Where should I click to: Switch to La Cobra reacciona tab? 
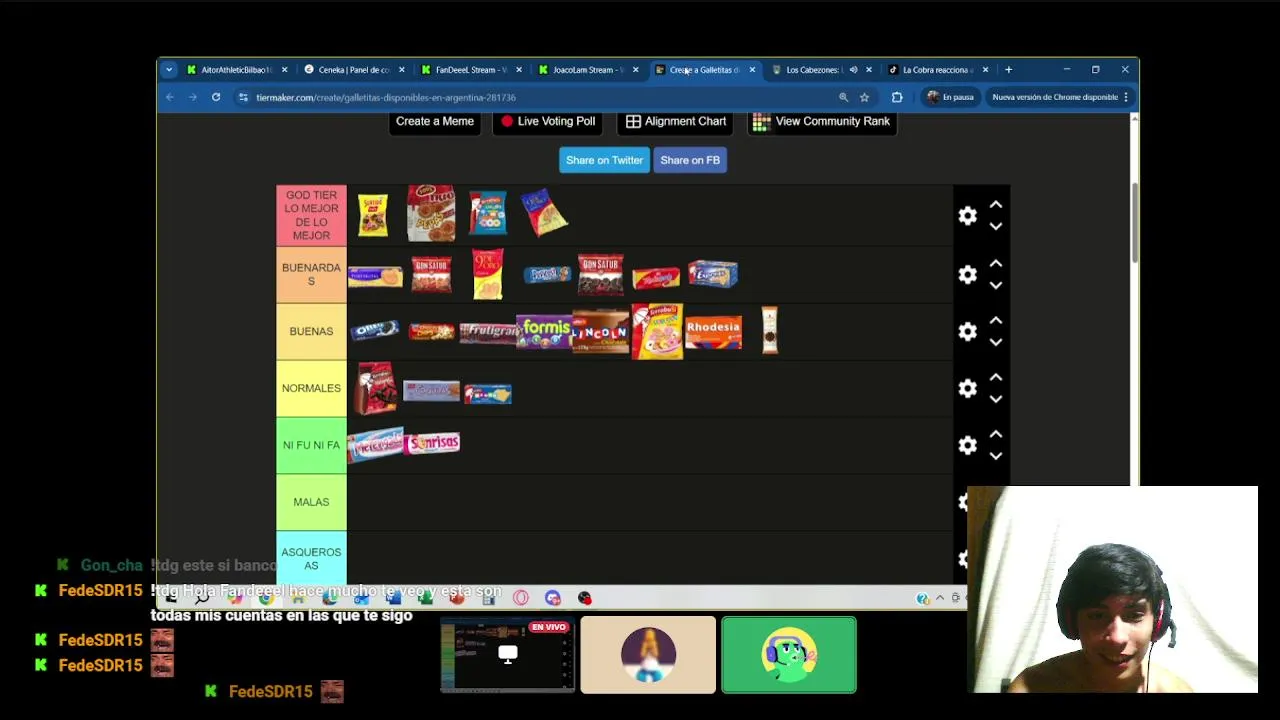click(x=936, y=70)
